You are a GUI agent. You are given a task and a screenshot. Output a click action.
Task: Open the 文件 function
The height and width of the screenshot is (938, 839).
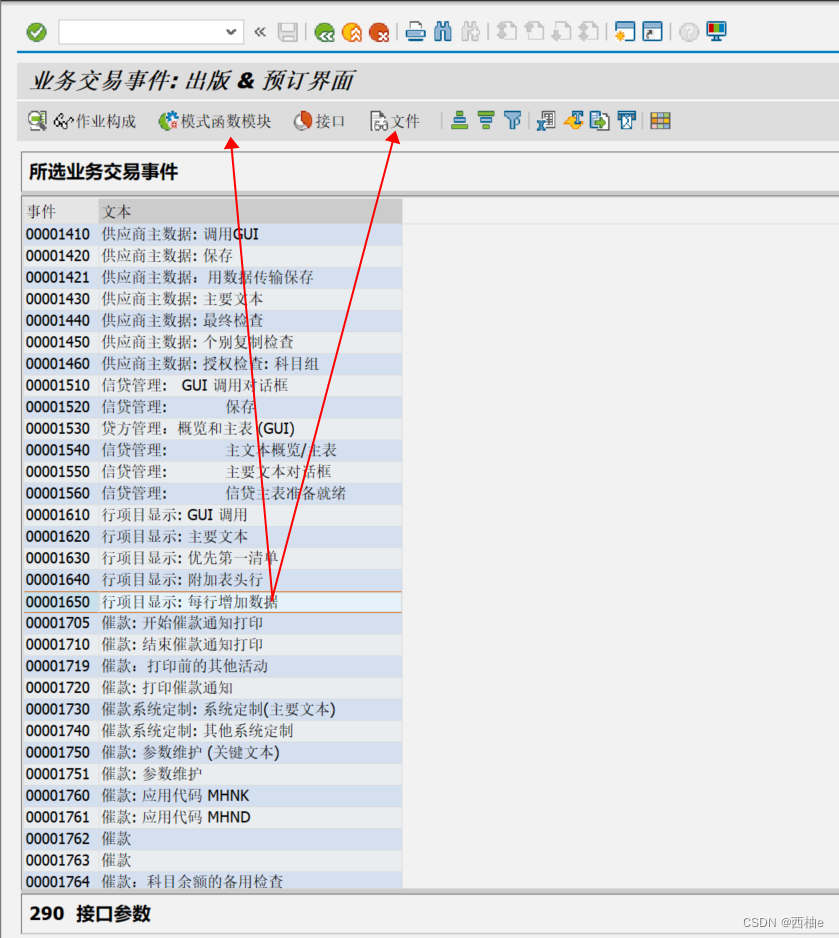(x=396, y=120)
